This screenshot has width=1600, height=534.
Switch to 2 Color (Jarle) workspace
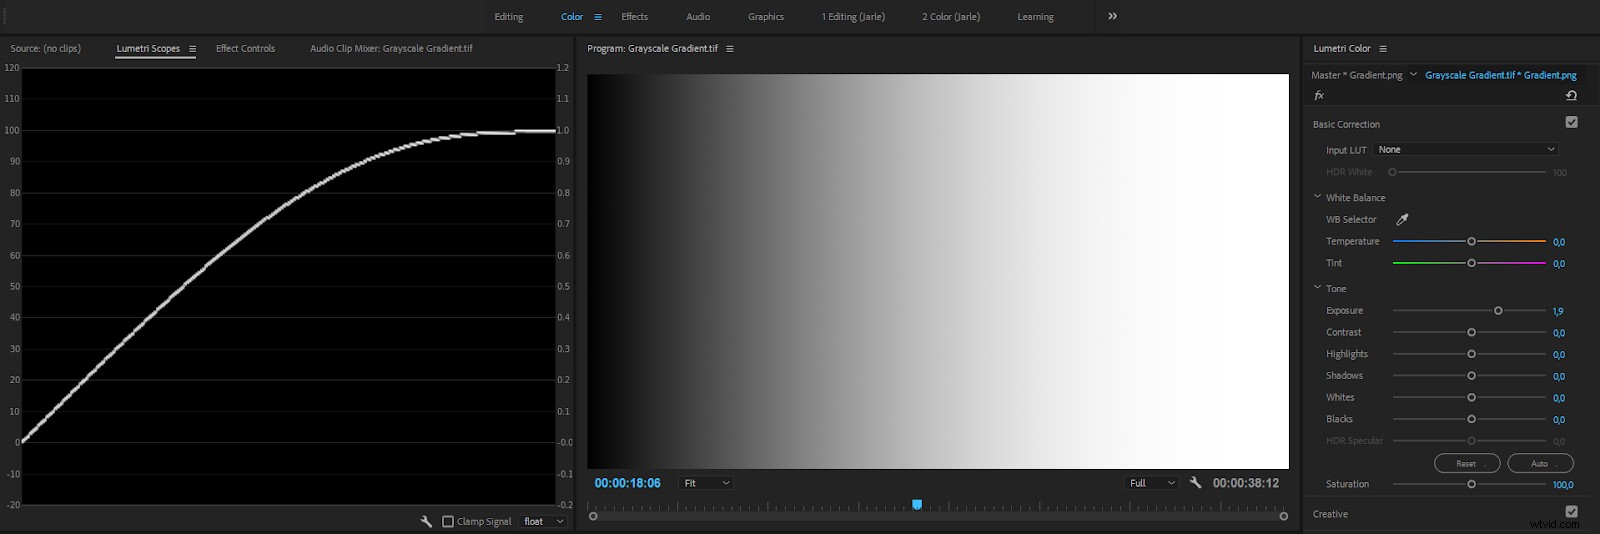pyautogui.click(x=951, y=17)
